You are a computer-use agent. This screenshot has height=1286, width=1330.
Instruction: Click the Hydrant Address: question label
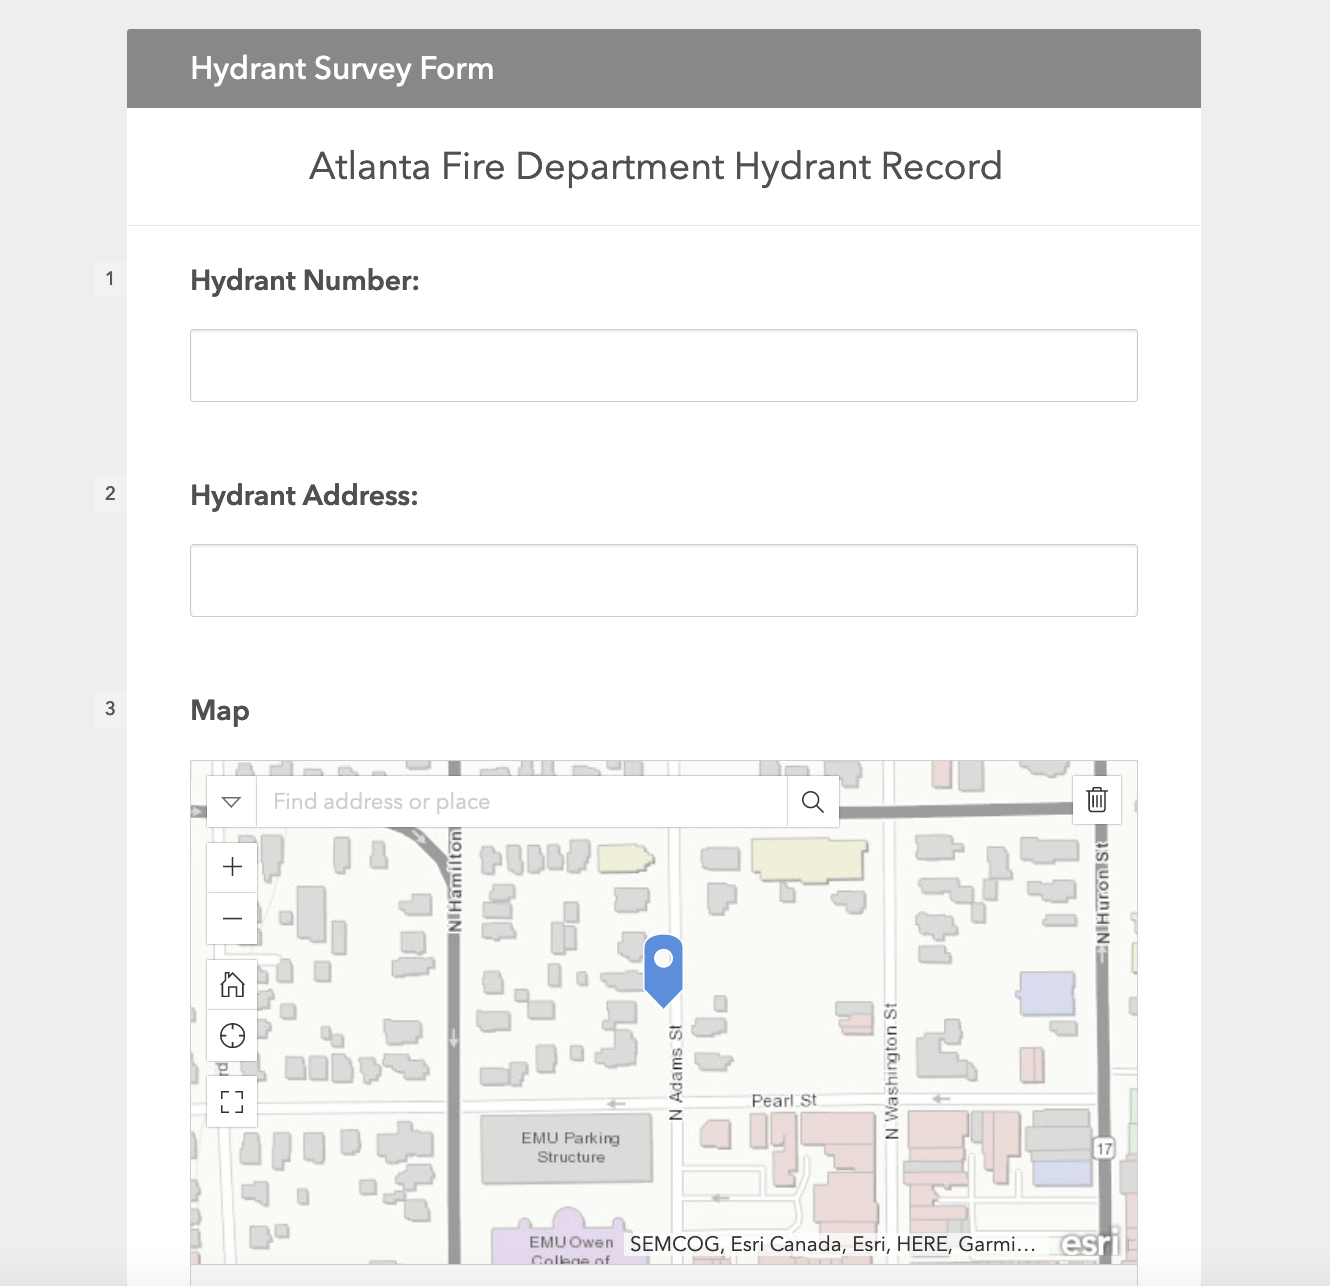click(x=304, y=496)
